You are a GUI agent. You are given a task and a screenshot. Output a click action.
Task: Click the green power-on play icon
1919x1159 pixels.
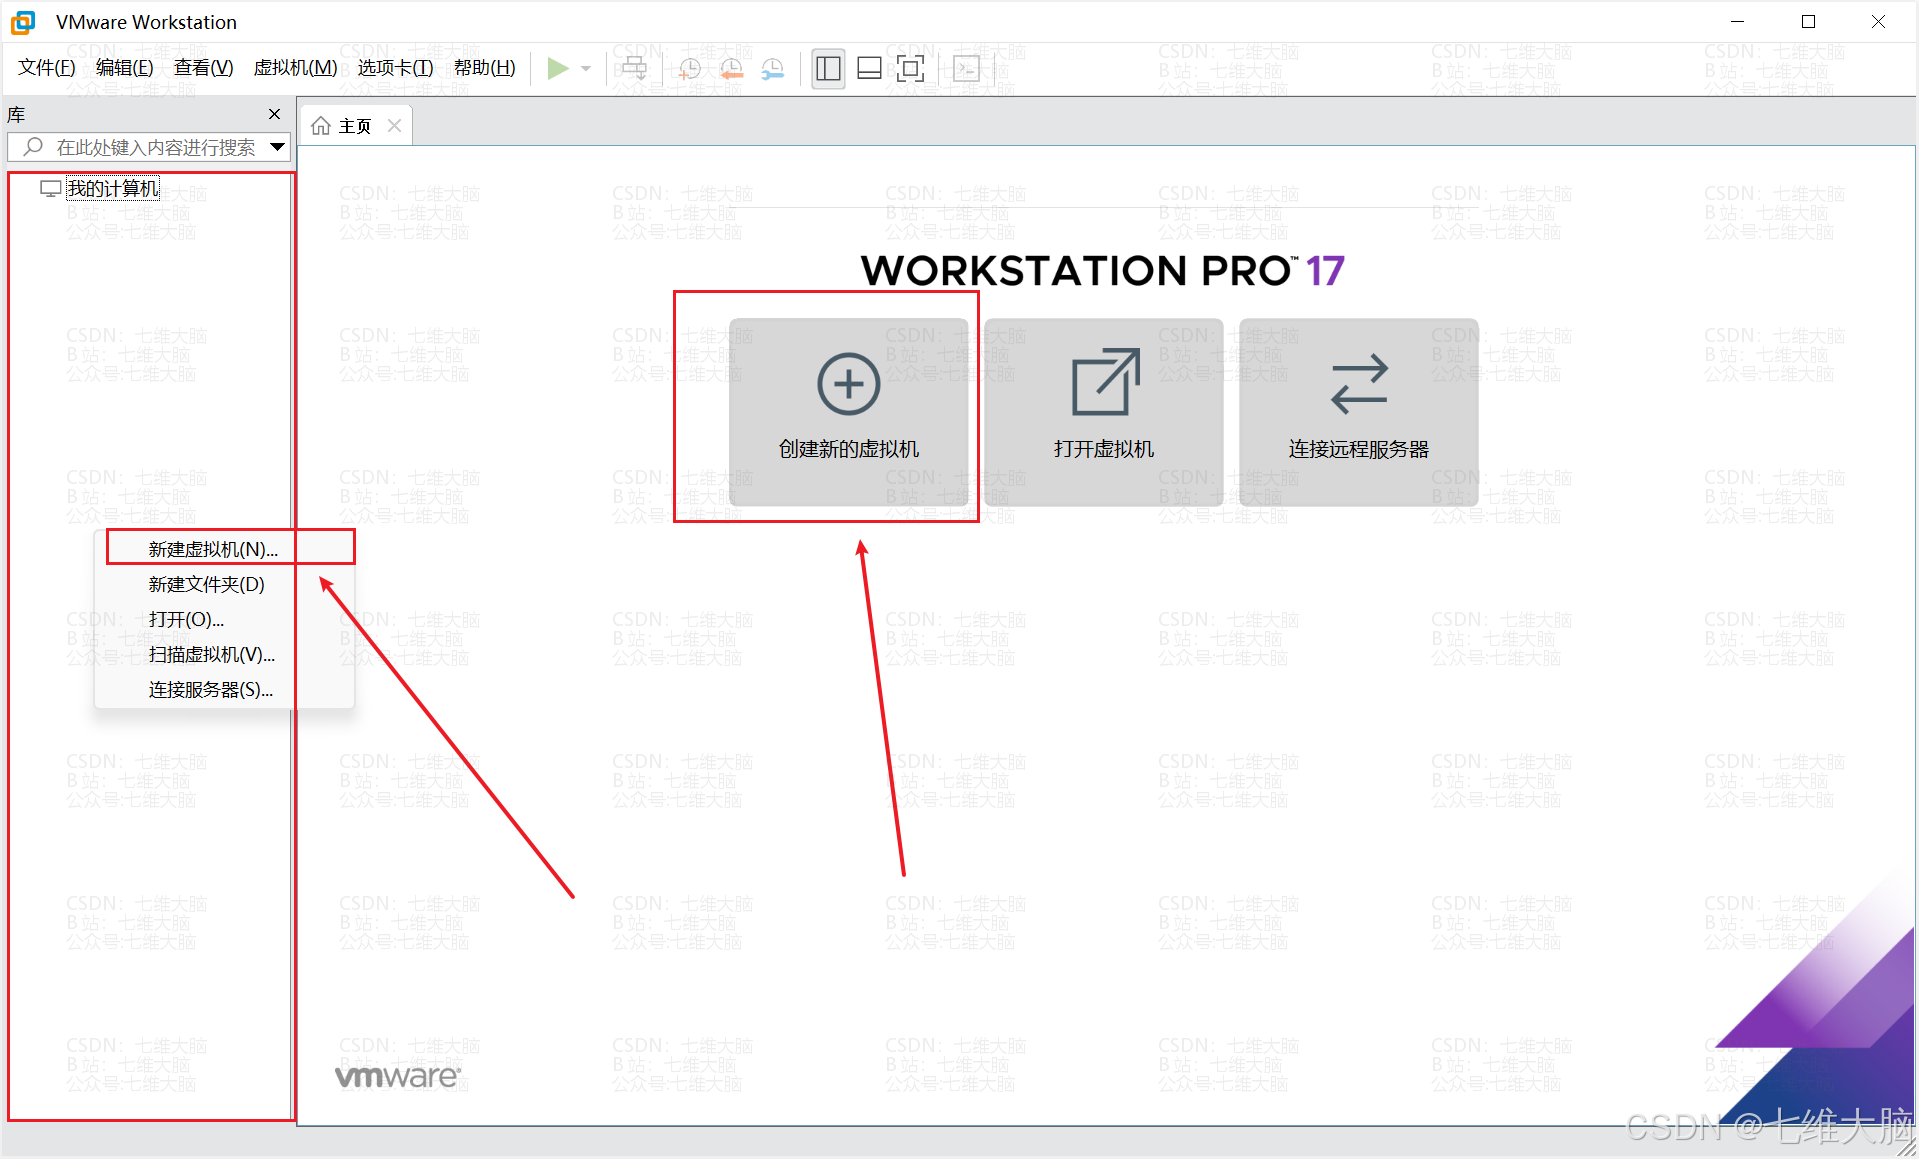[x=558, y=68]
